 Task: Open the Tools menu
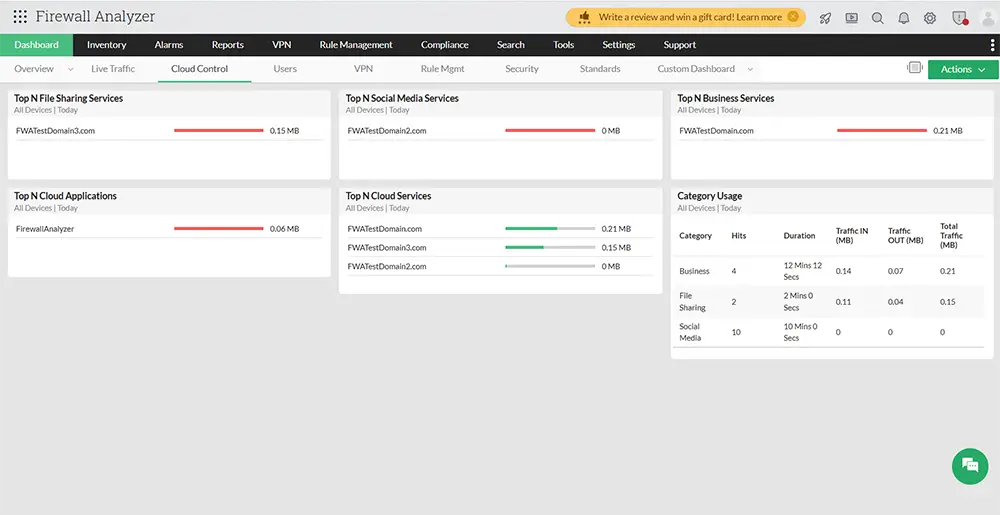(563, 45)
